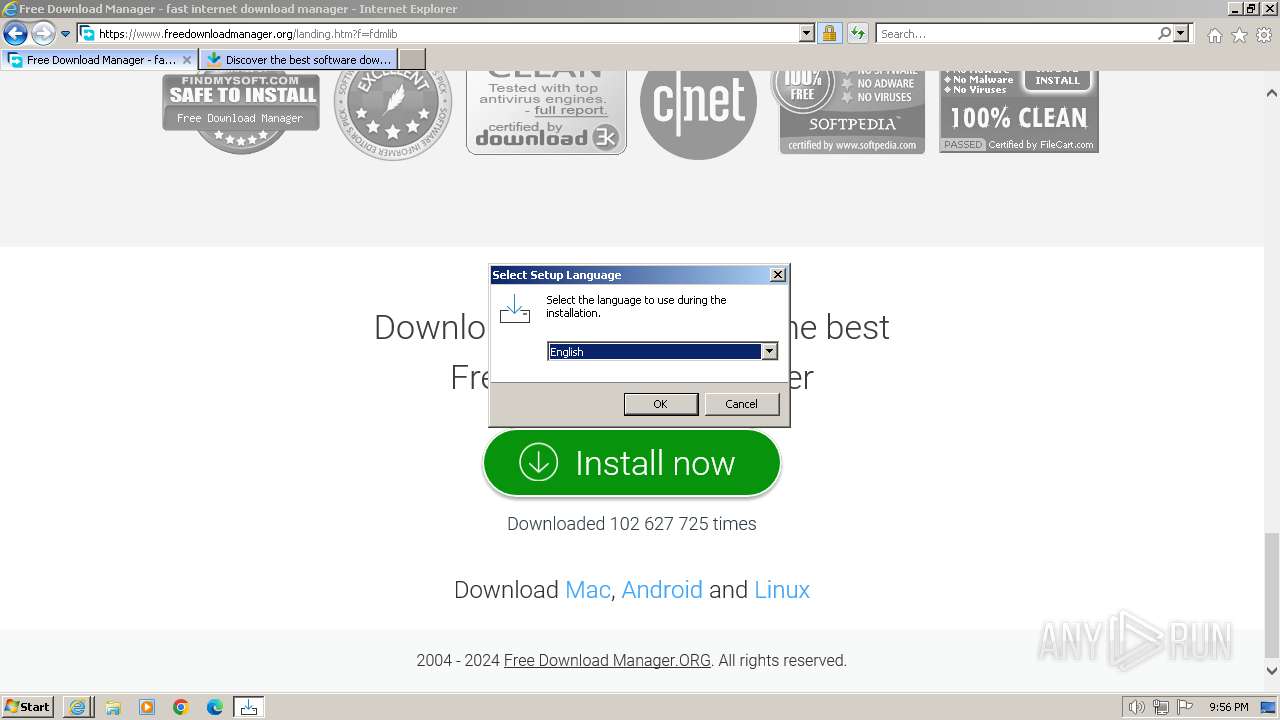1280x720 pixels.
Task: Open Favorites star icon
Action: pos(1239,35)
